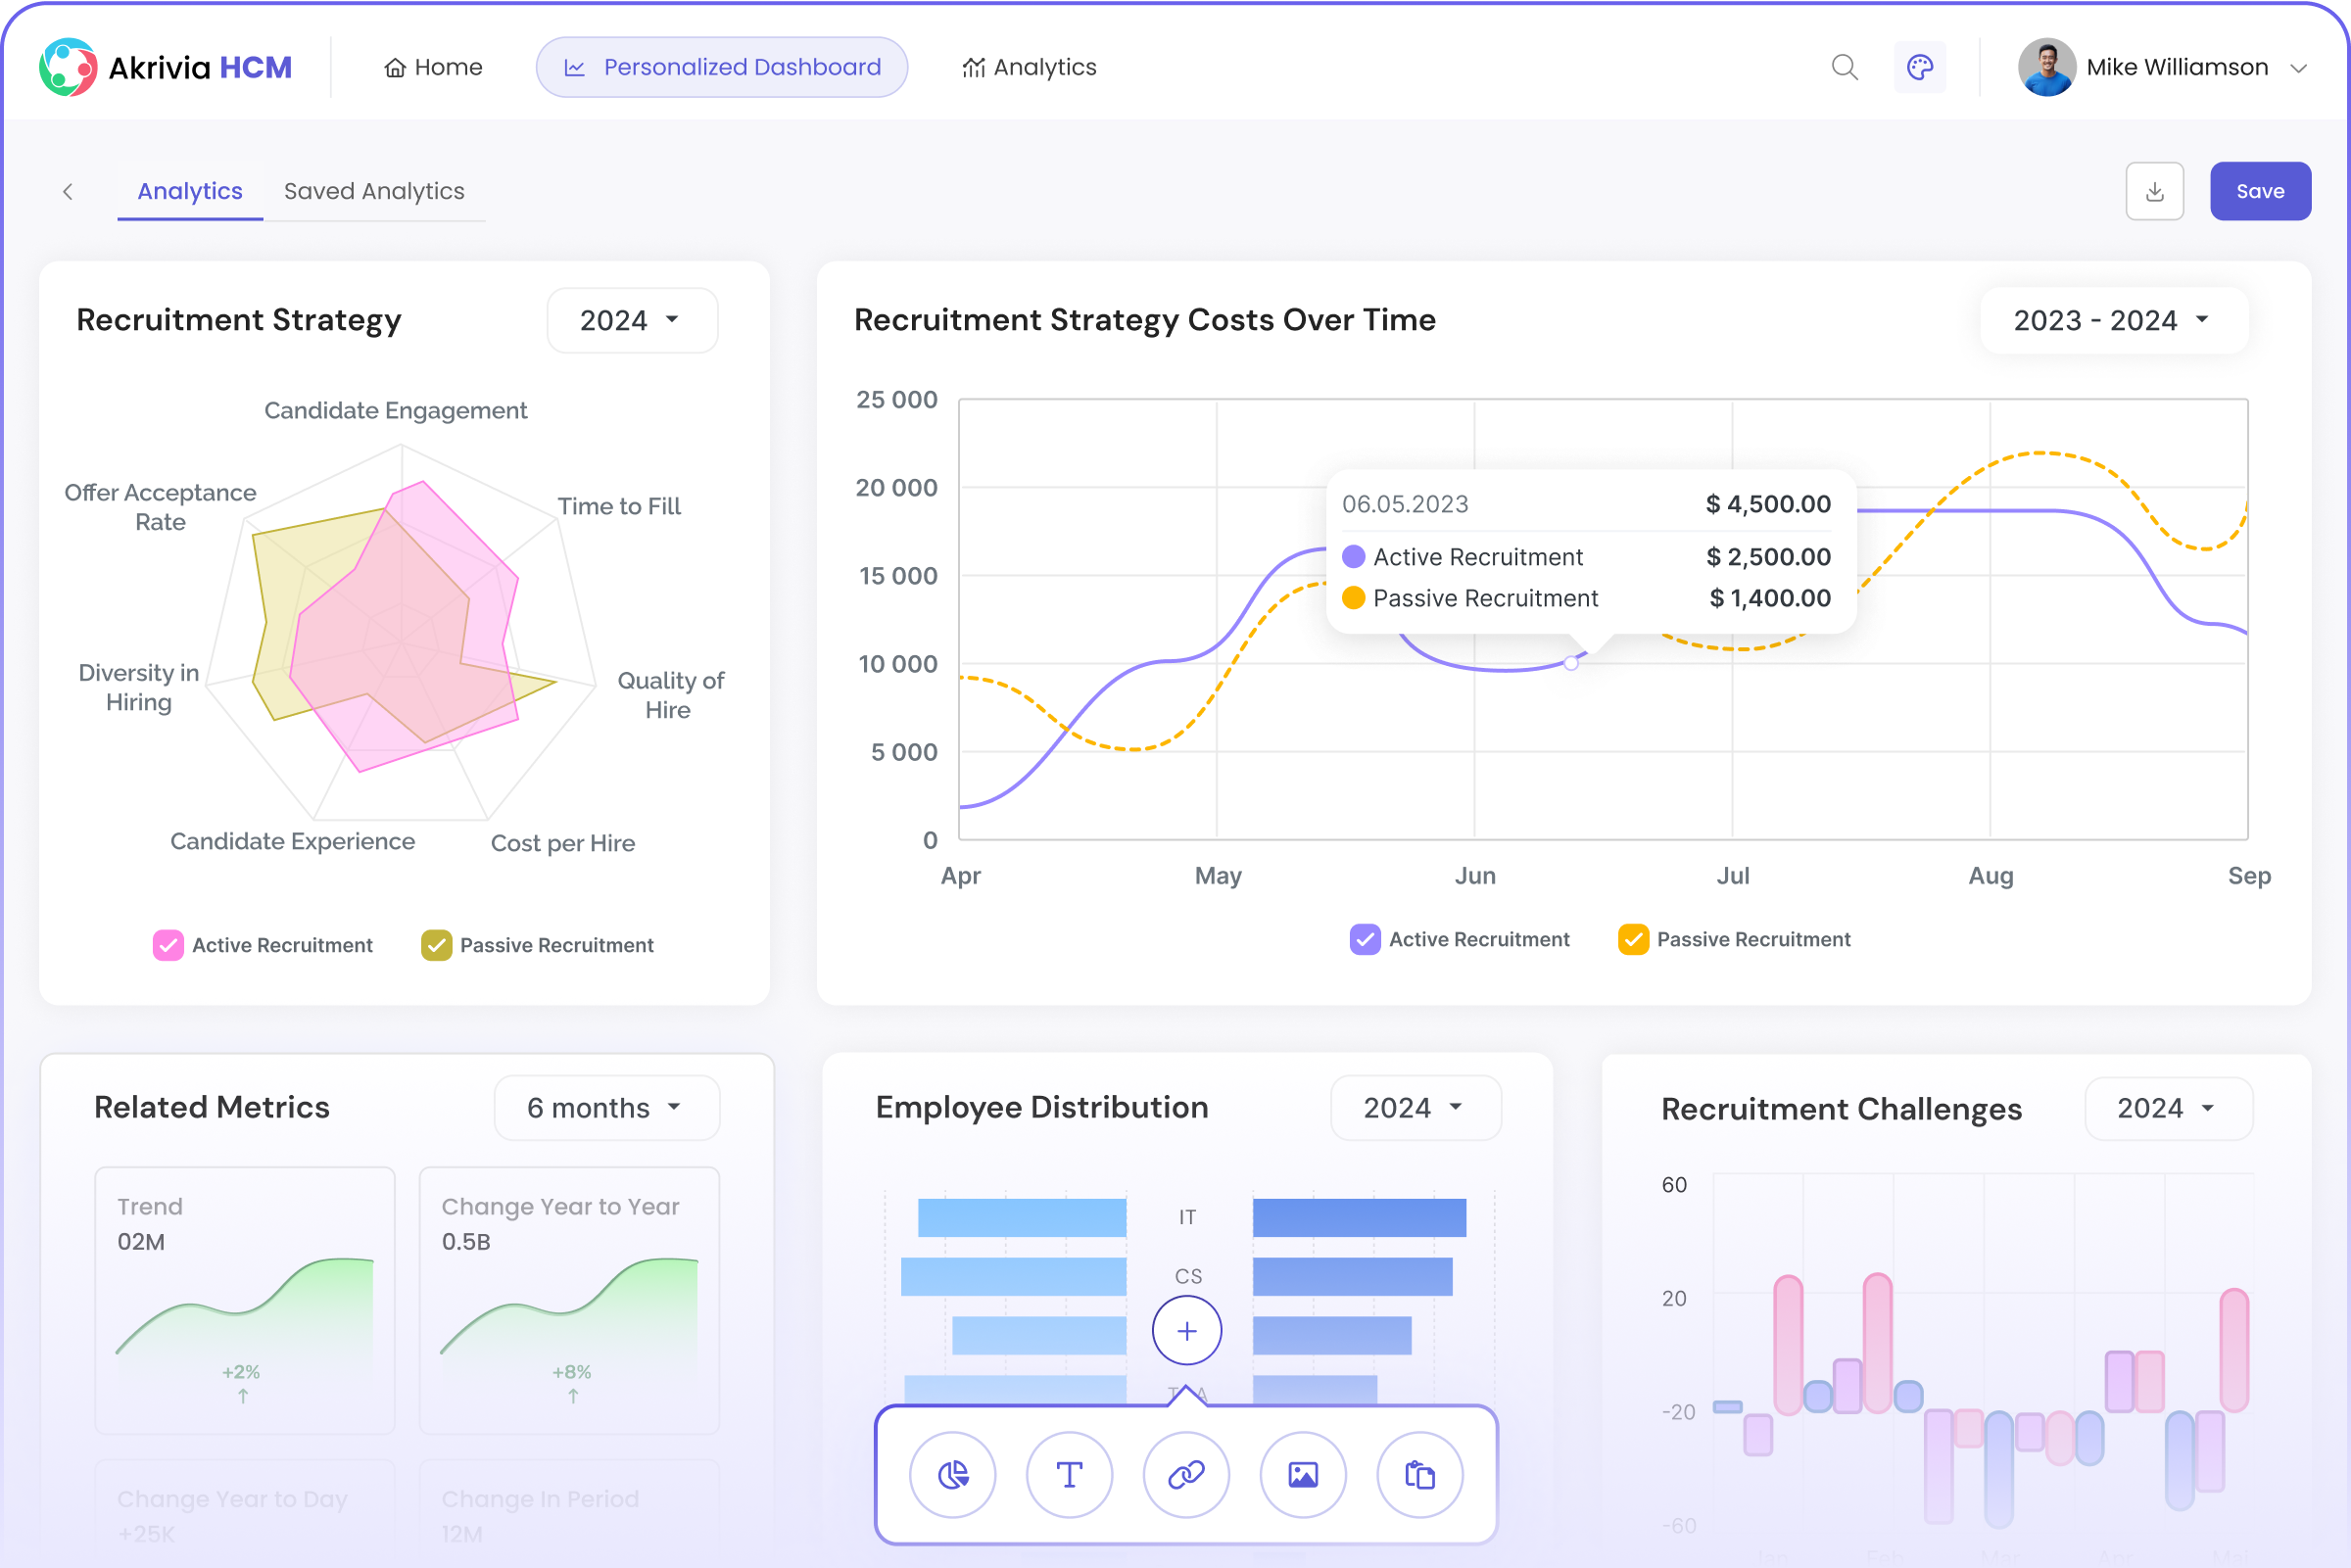Open the Trend 02M metric card
The image size is (2351, 1568).
click(245, 1300)
